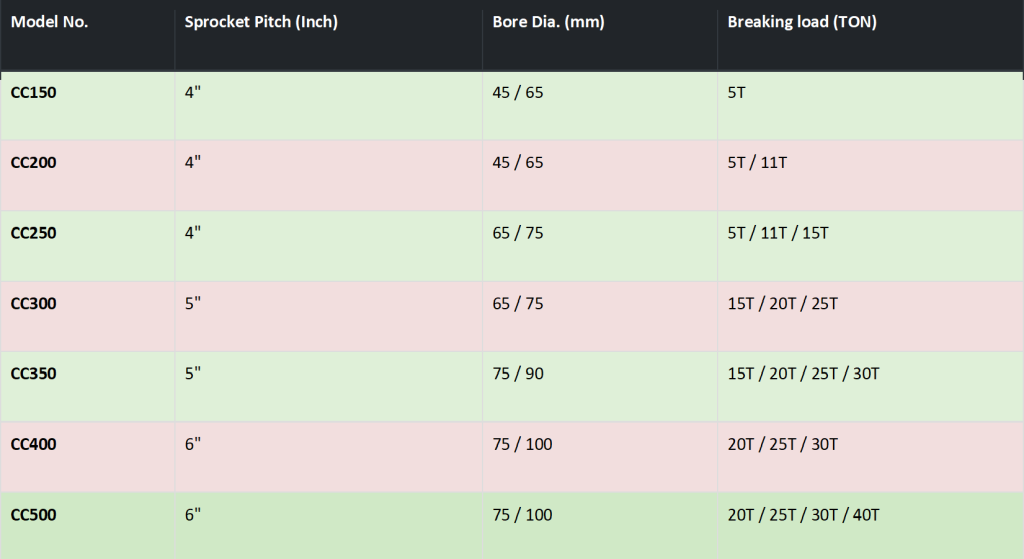Click the Sprocket Pitch (Inch) header

point(261,22)
